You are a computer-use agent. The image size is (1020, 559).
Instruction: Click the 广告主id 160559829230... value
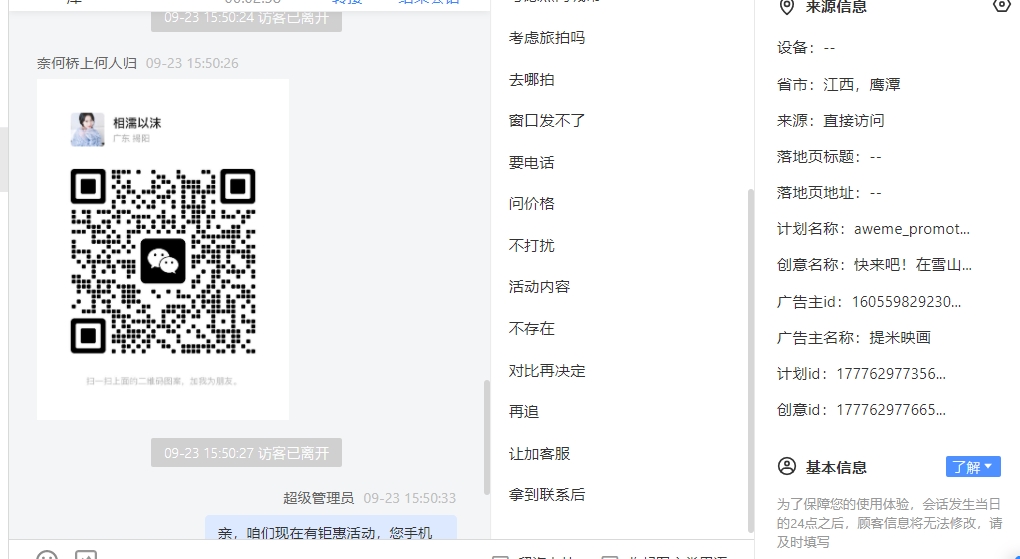coord(906,301)
